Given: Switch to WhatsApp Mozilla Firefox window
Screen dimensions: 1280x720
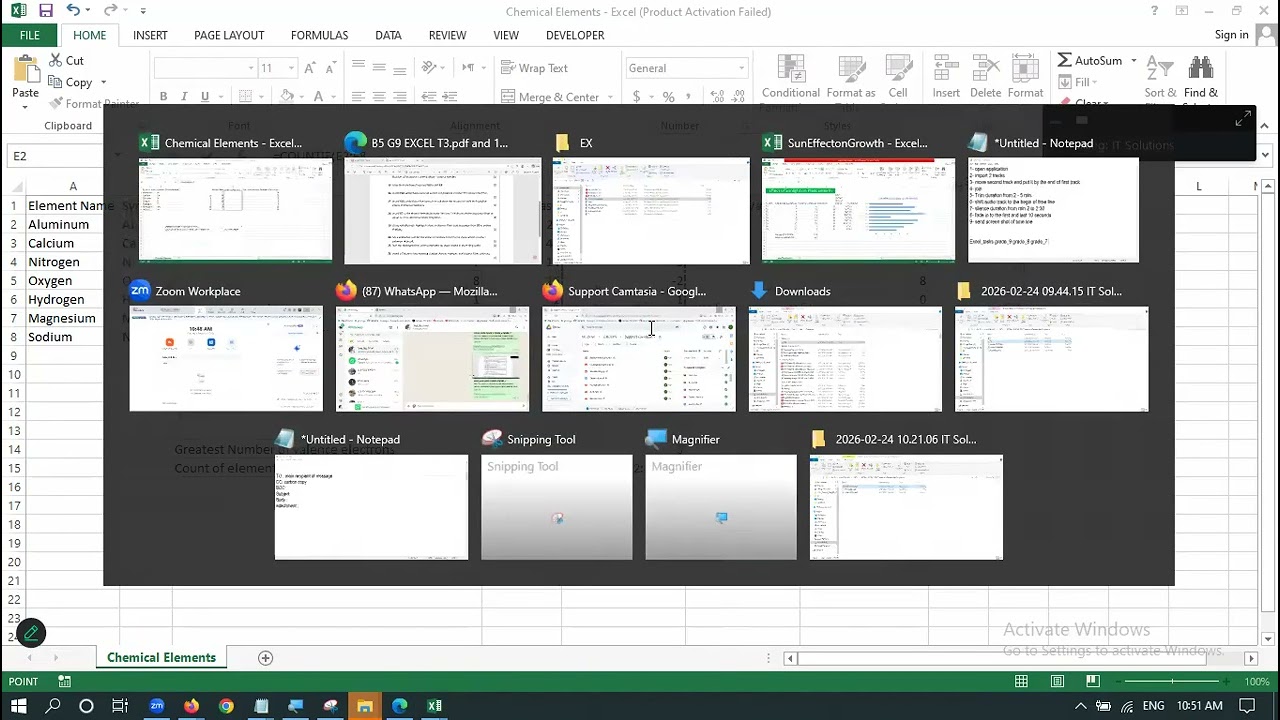Looking at the screenshot, I should pyautogui.click(x=432, y=359).
